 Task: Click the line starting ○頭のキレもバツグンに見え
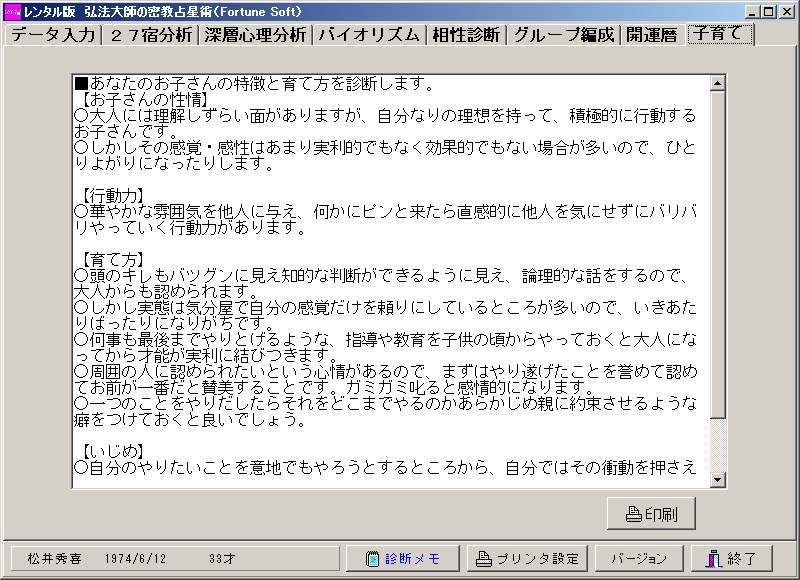[383, 275]
